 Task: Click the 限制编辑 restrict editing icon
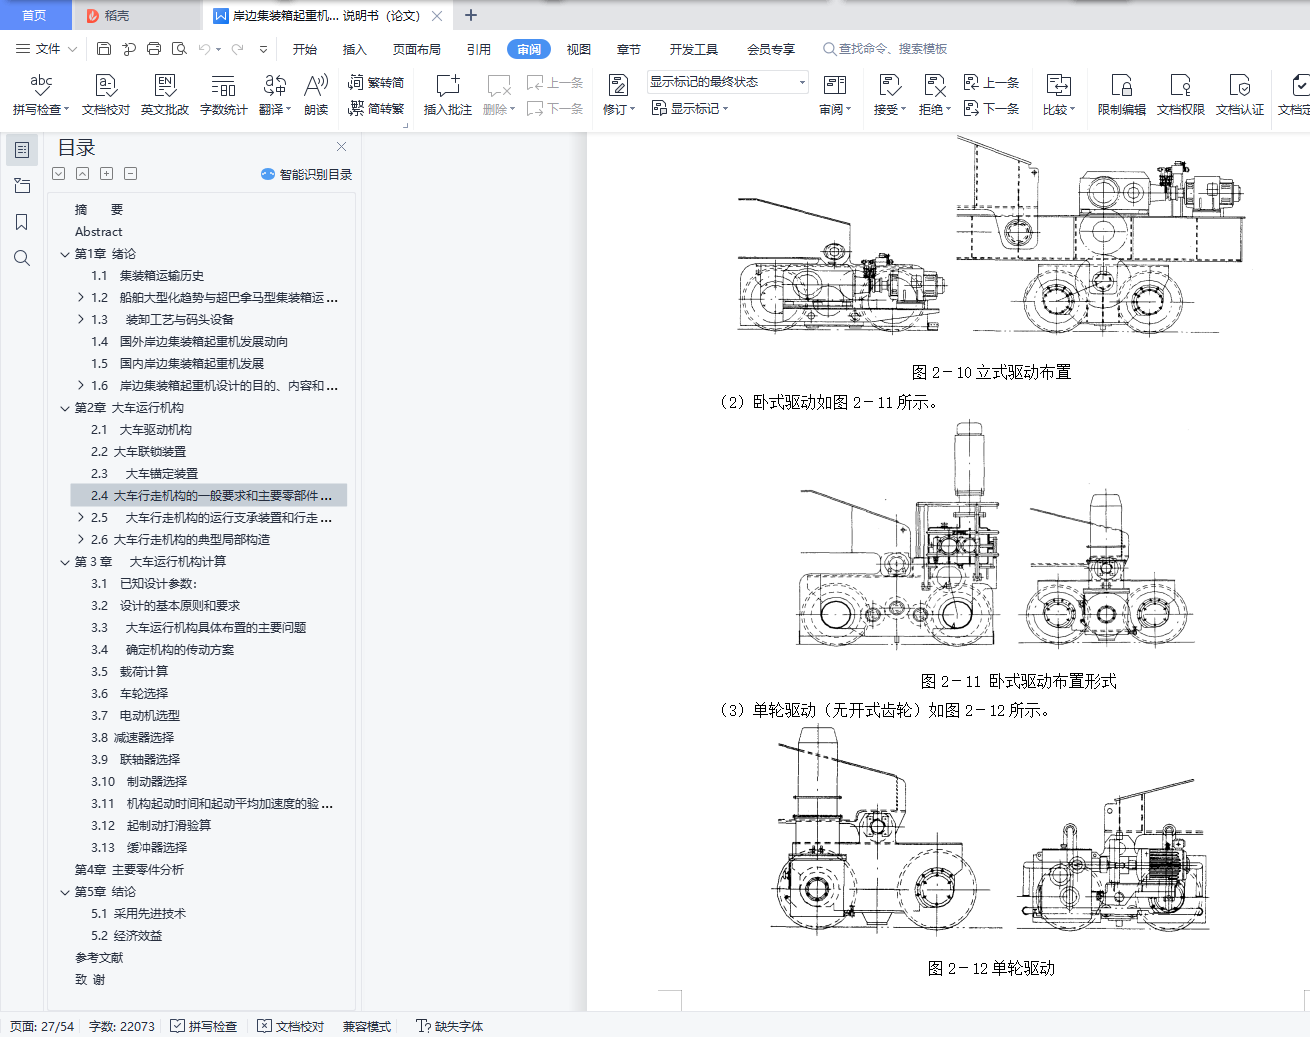(1121, 94)
